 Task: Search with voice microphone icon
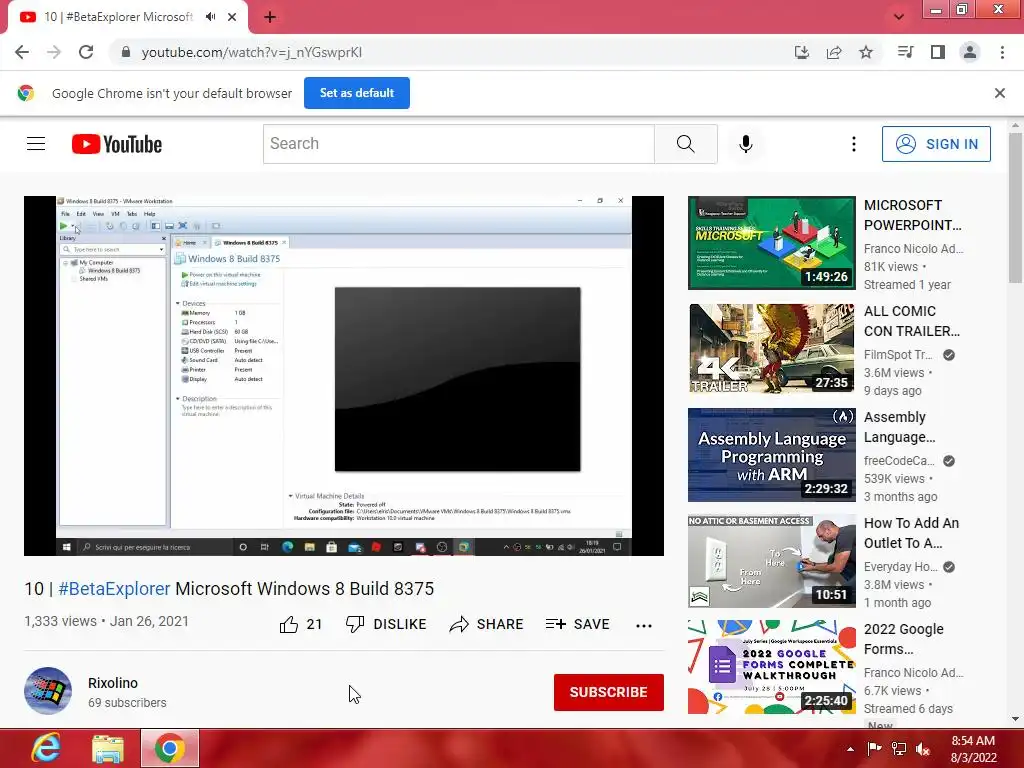tap(746, 144)
